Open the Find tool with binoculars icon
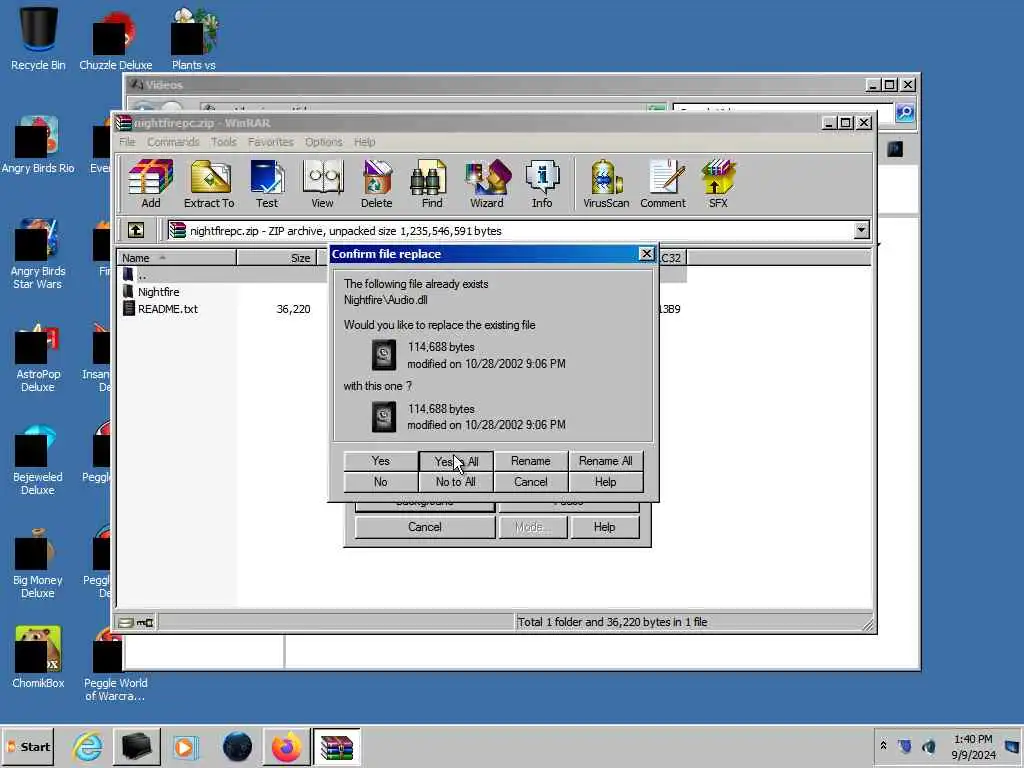The width and height of the screenshot is (1024, 768). 432,184
